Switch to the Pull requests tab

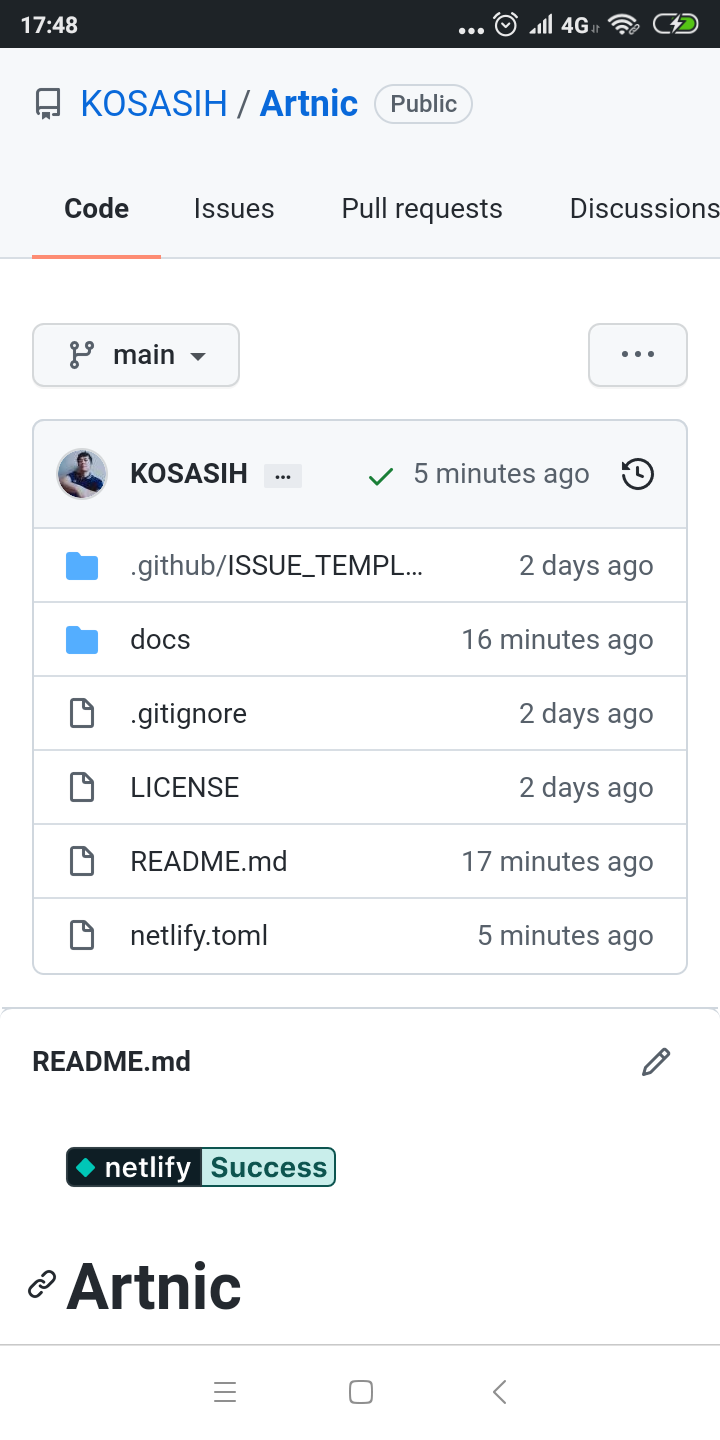[x=422, y=209]
